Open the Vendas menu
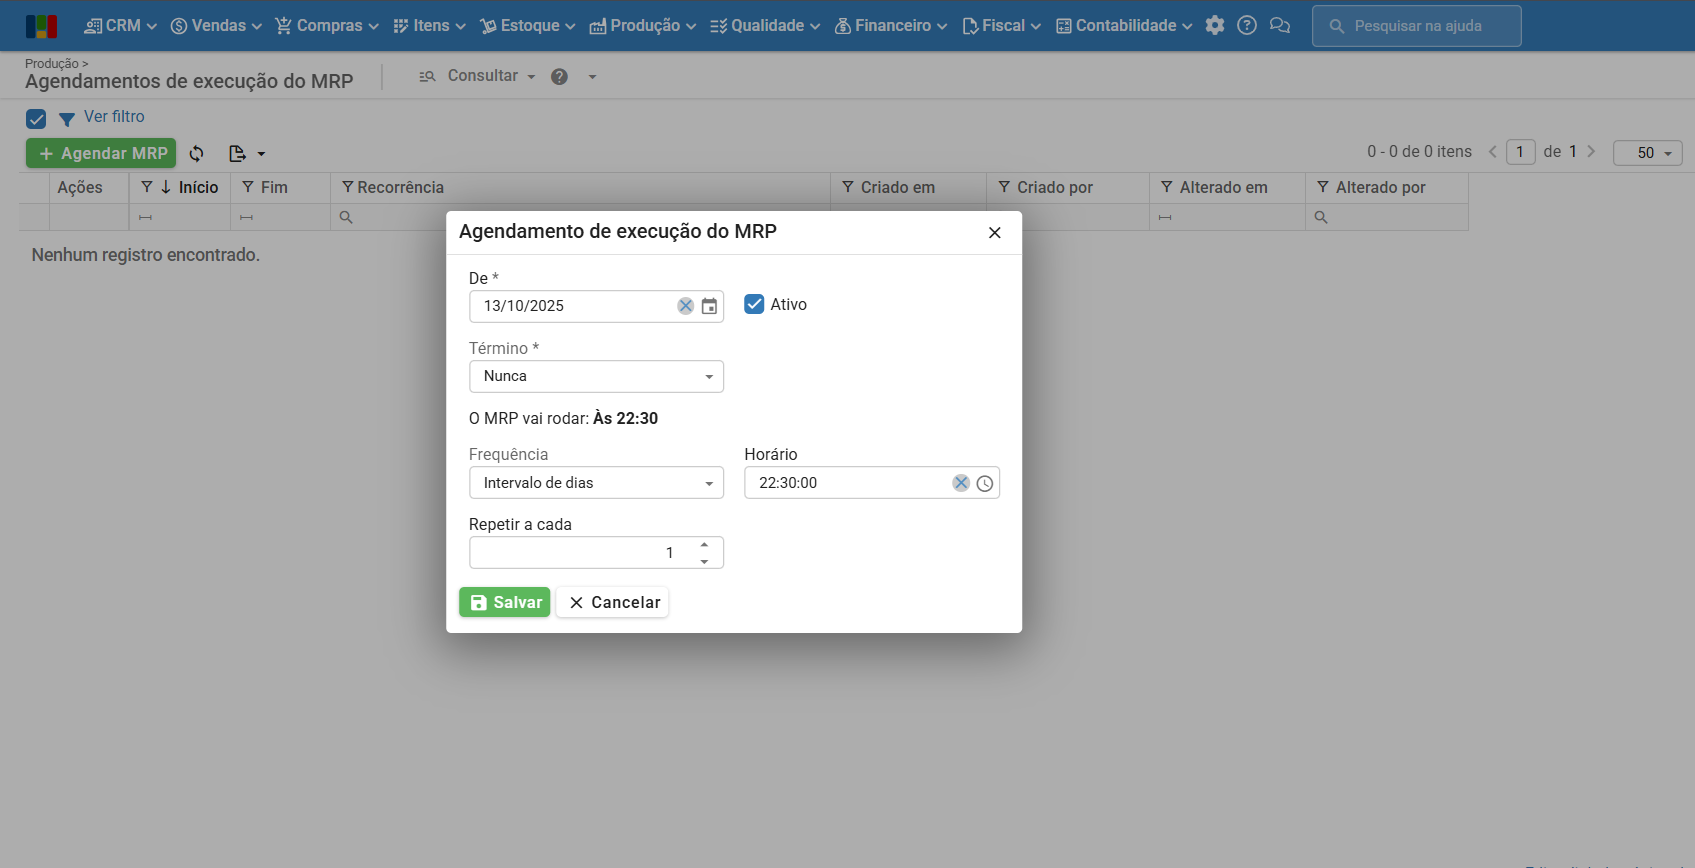 (x=216, y=26)
